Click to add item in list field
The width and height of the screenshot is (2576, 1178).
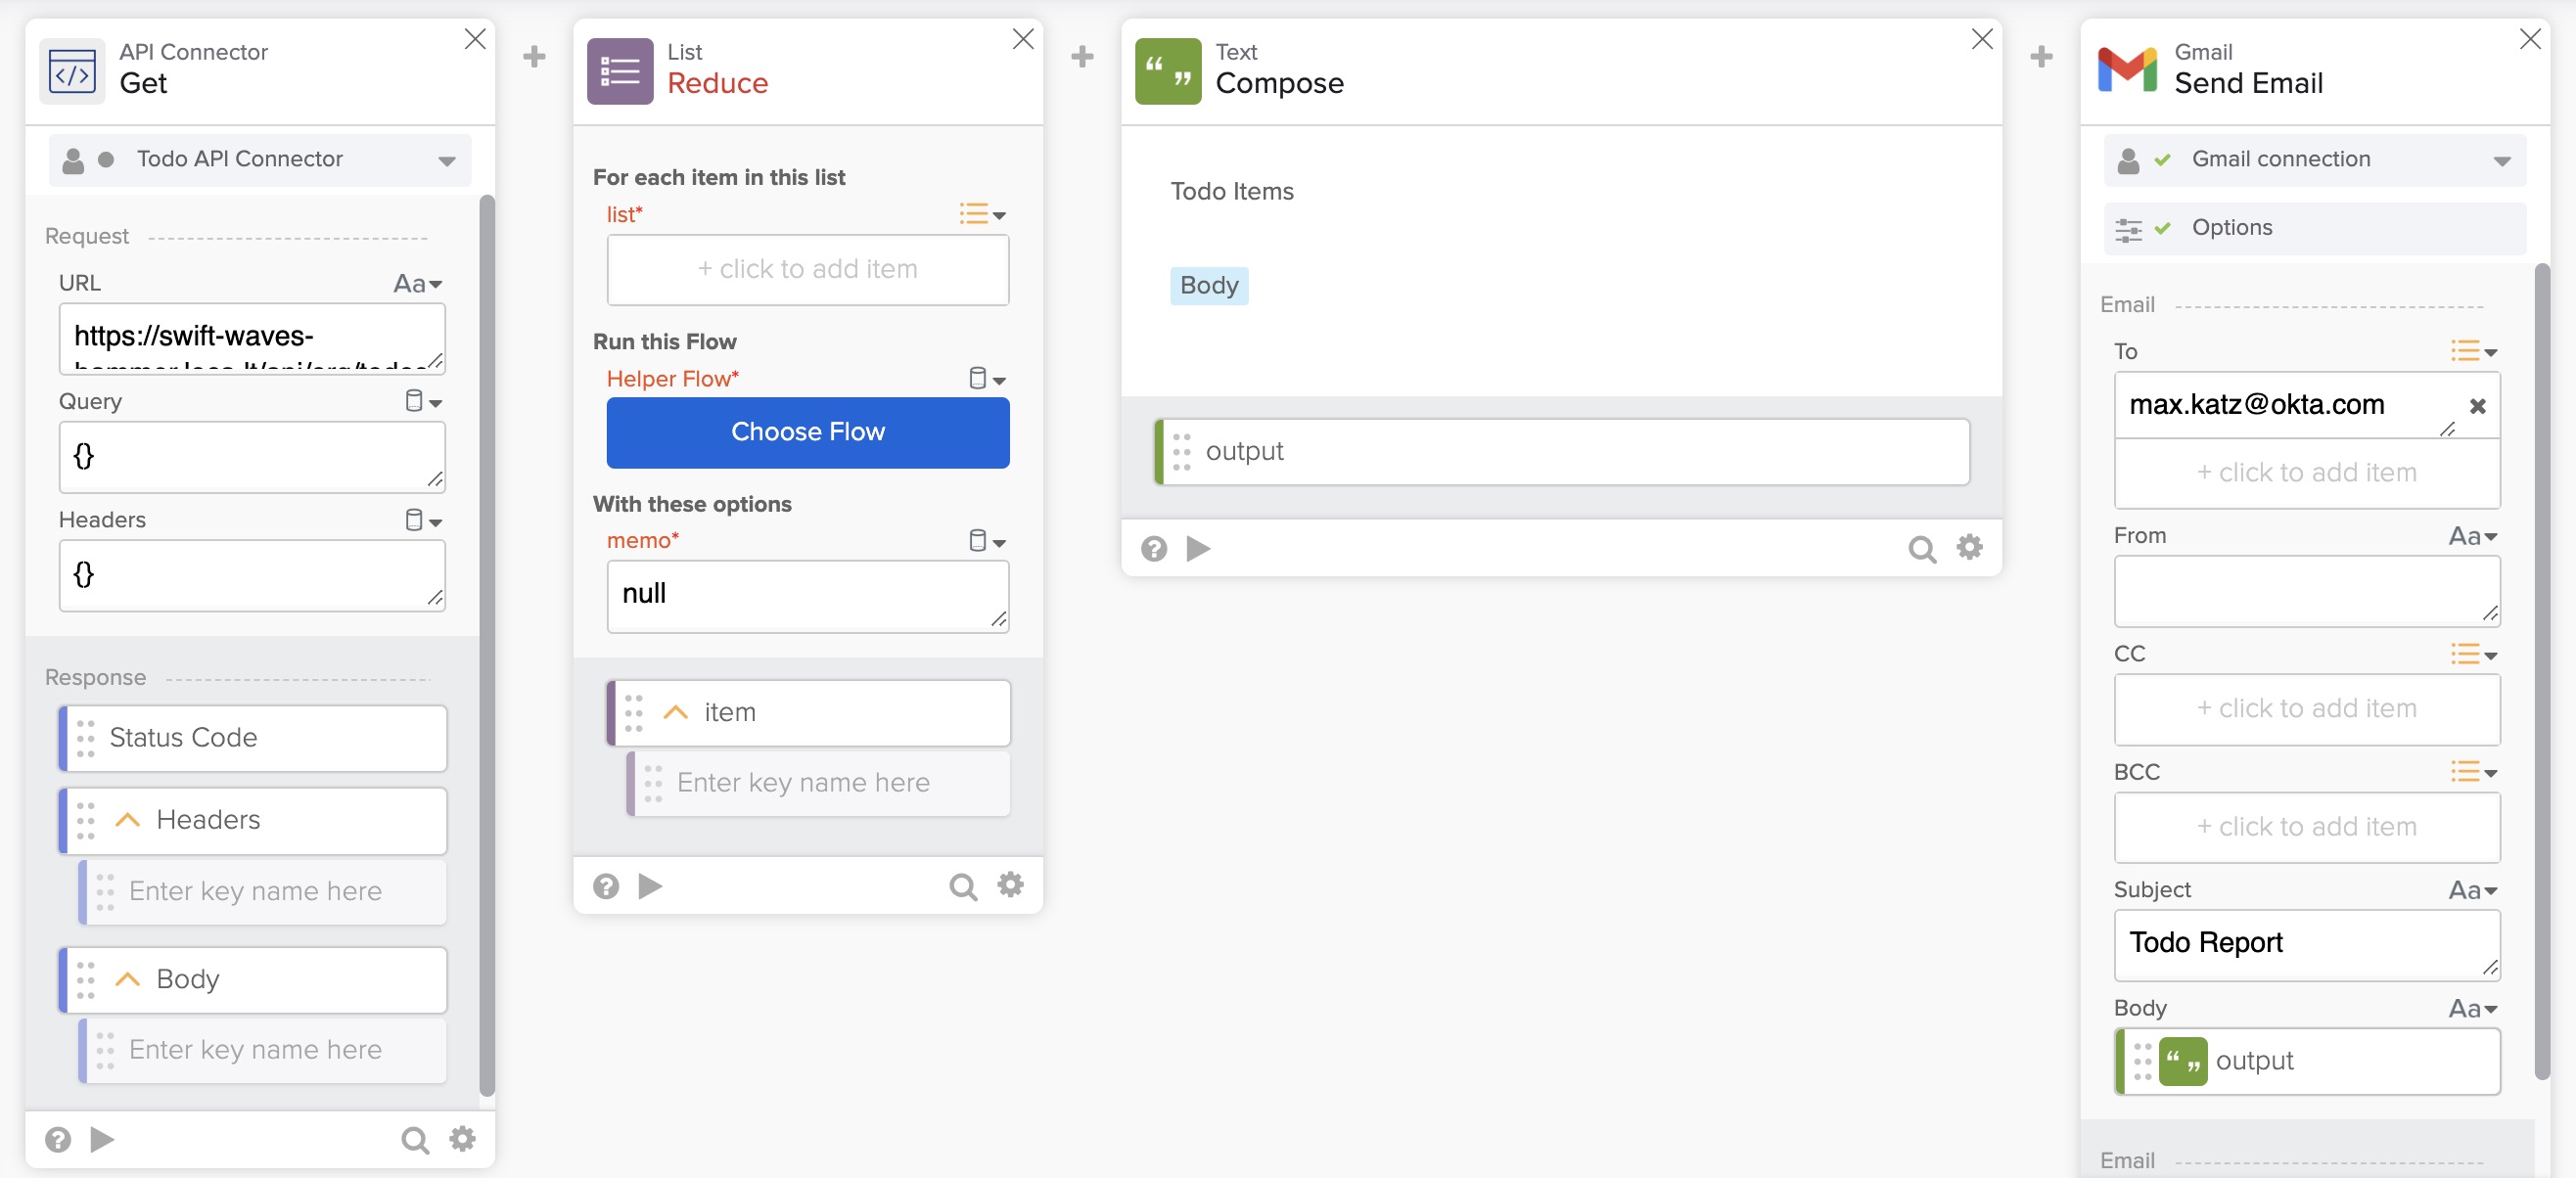pyautogui.click(x=807, y=269)
